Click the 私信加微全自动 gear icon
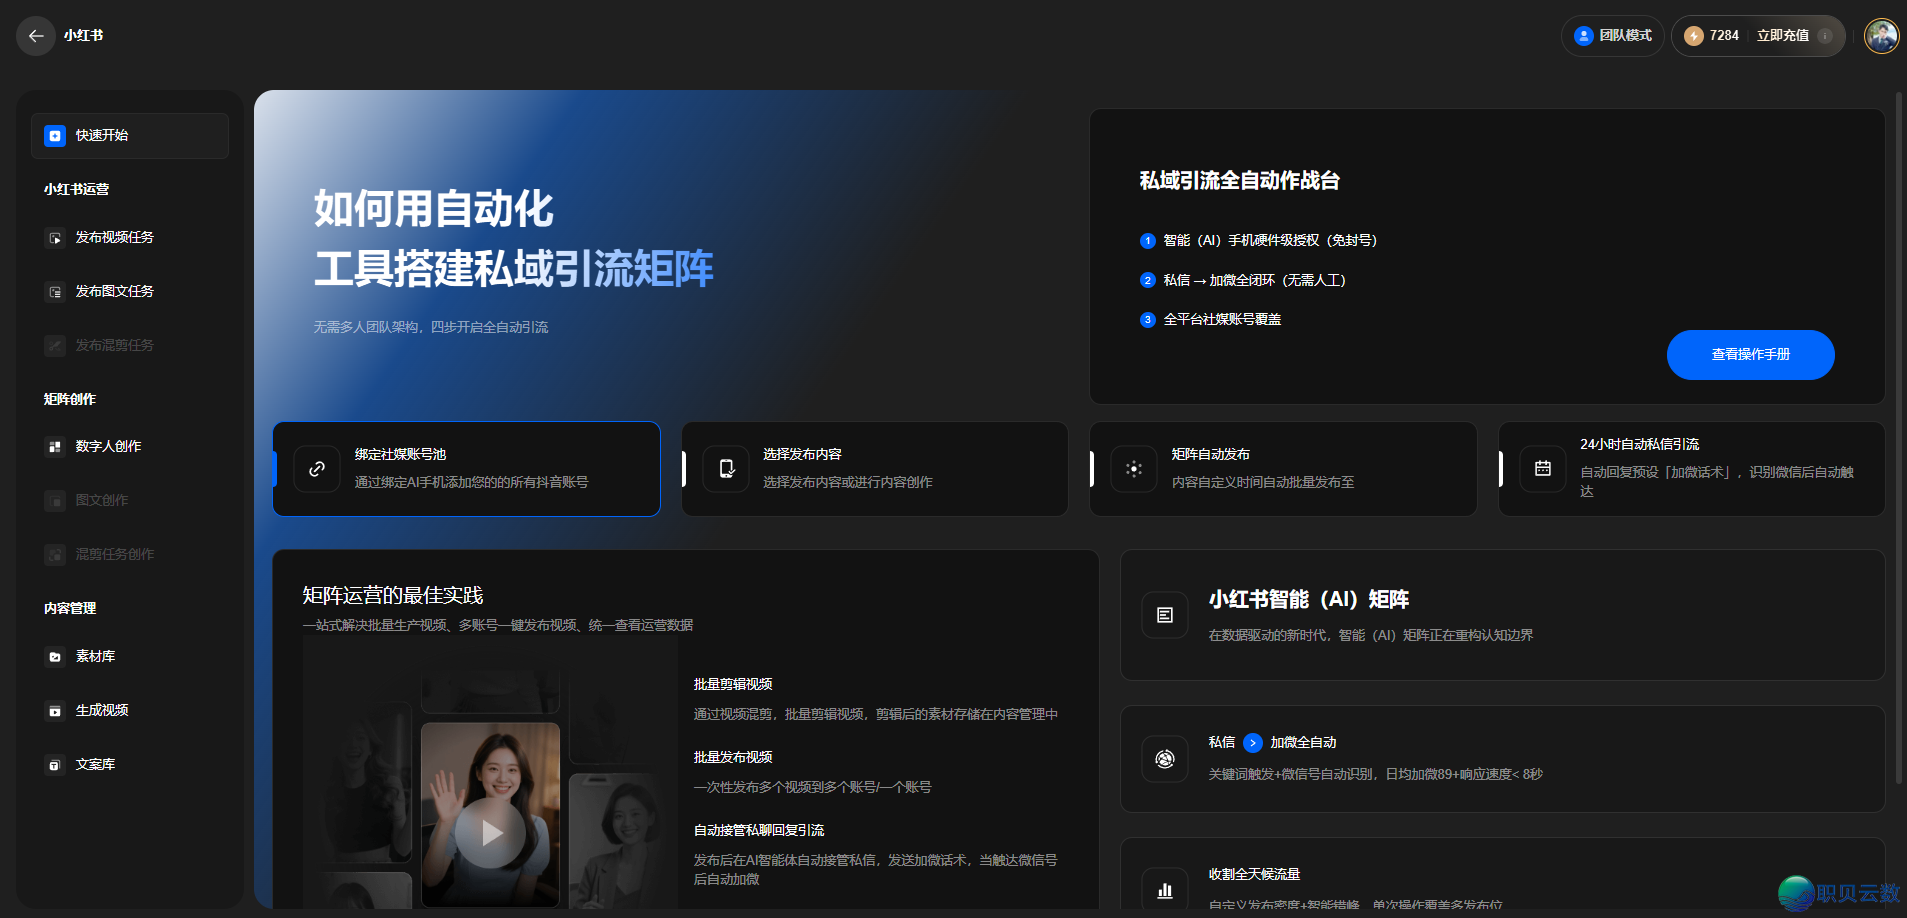 1164,759
